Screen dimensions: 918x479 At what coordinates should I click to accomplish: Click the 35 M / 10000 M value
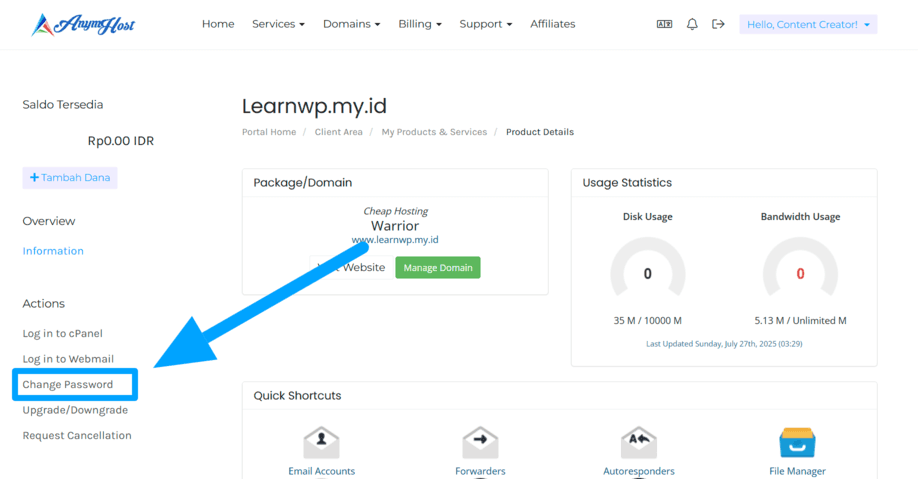[648, 320]
